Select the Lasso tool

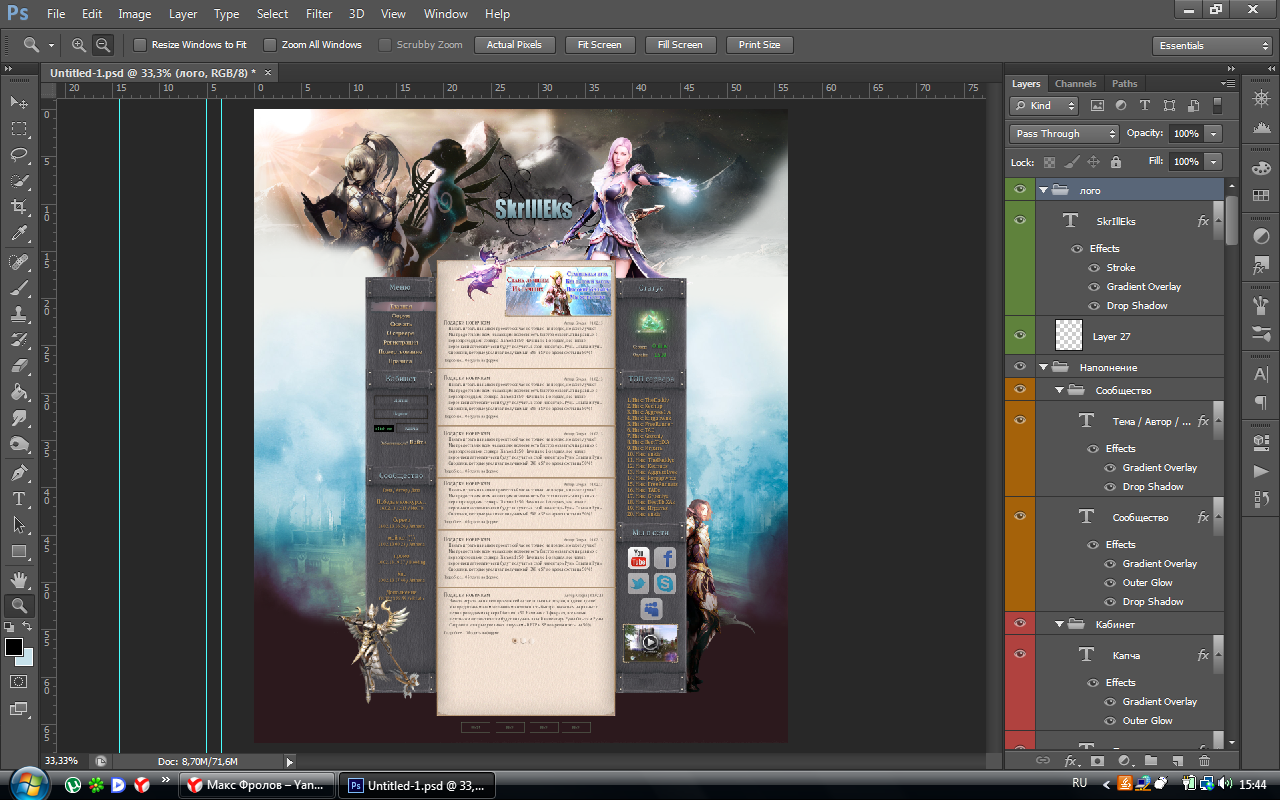pos(19,155)
